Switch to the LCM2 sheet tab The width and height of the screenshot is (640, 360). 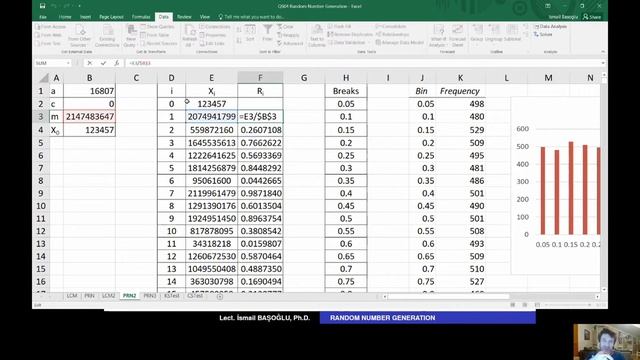coord(109,296)
